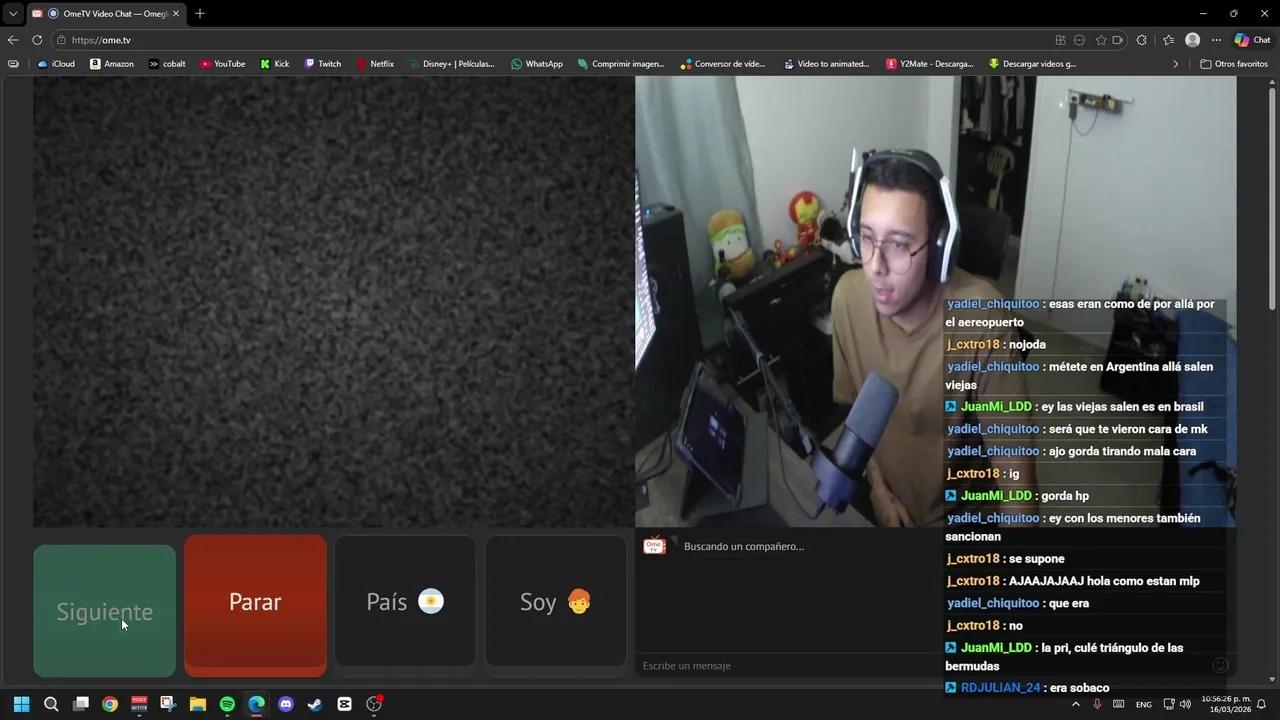Viewport: 1280px width, 720px height.
Task: Open Netflix bookmark
Action: 374,64
